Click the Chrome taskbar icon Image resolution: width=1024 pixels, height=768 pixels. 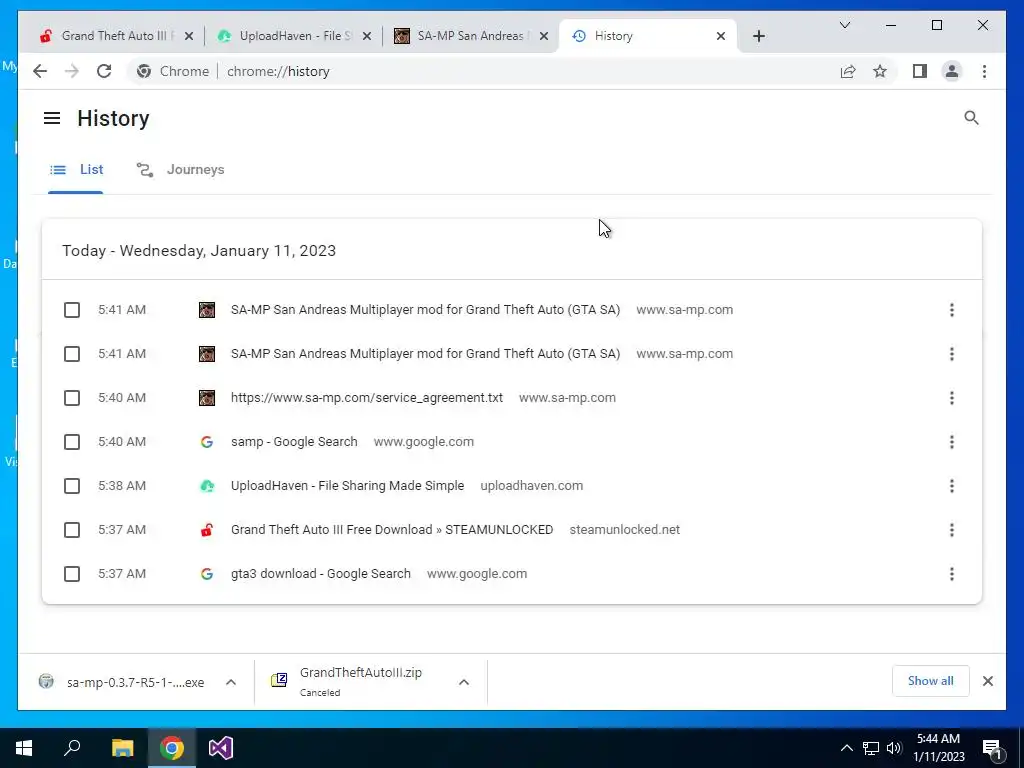(x=172, y=748)
